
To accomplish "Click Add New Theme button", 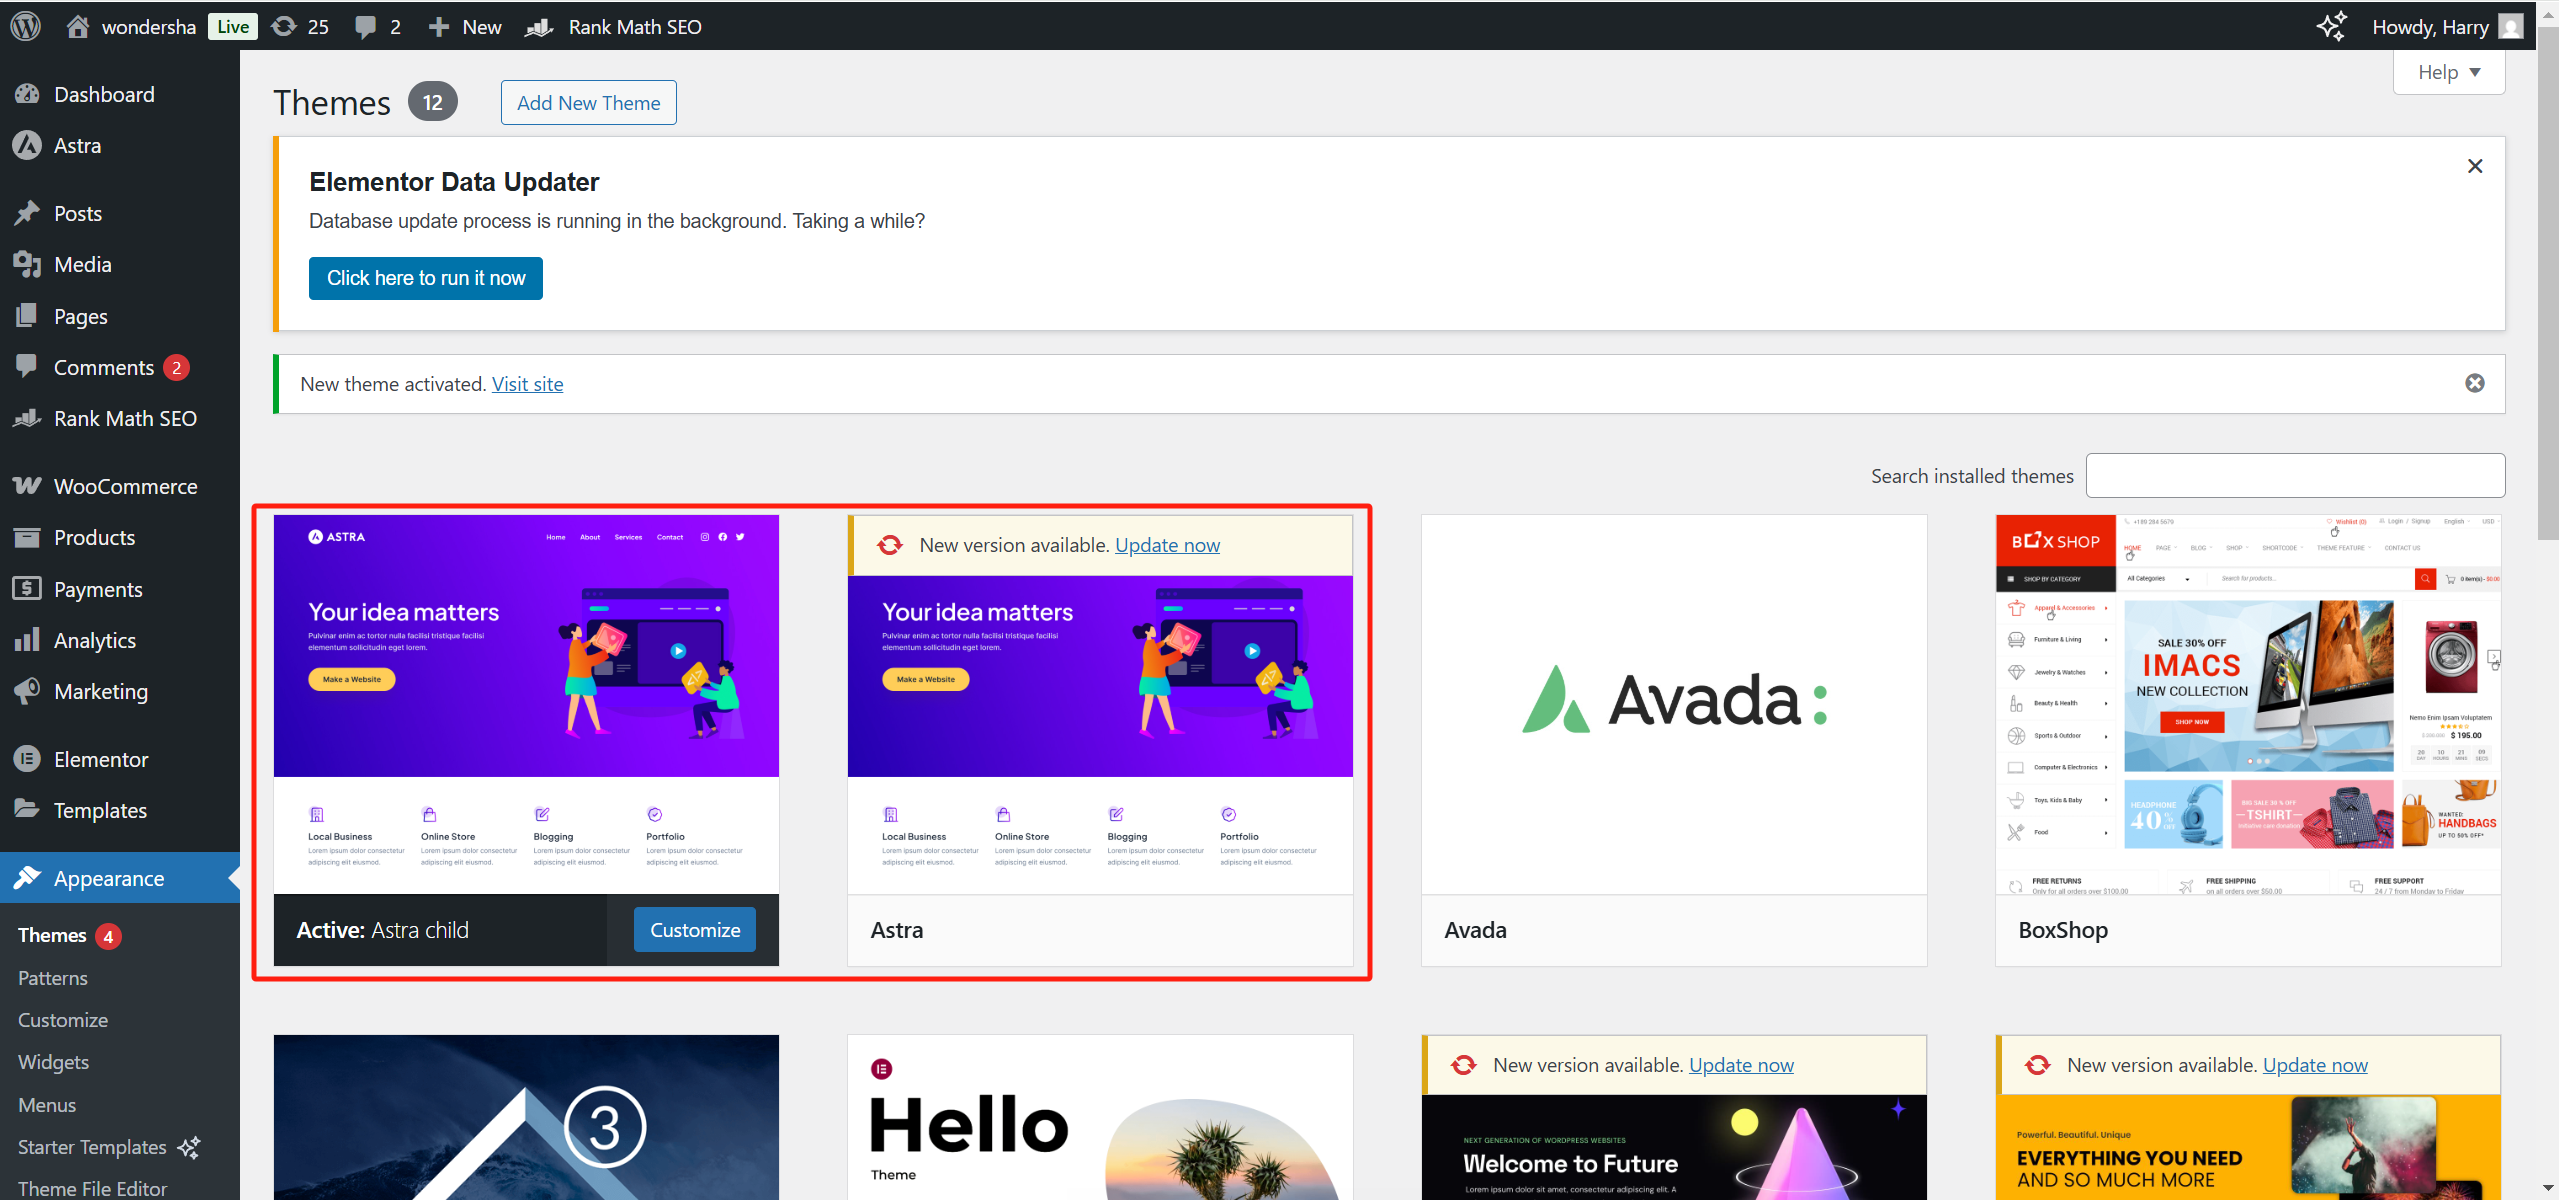I will pyautogui.click(x=589, y=103).
